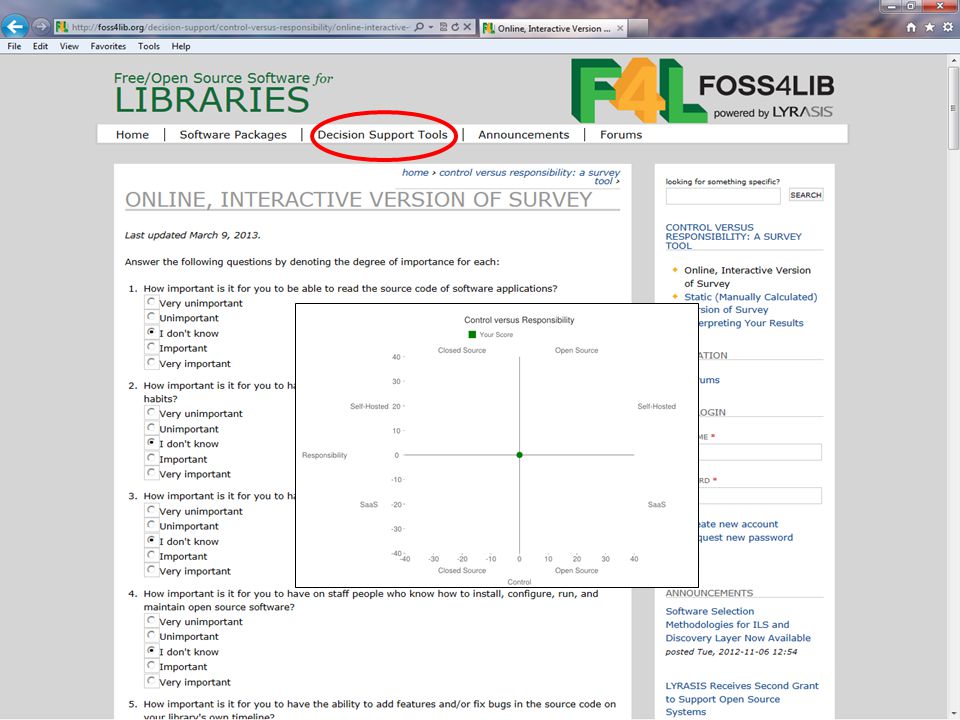Select 'Very important' for question 4

click(x=151, y=681)
